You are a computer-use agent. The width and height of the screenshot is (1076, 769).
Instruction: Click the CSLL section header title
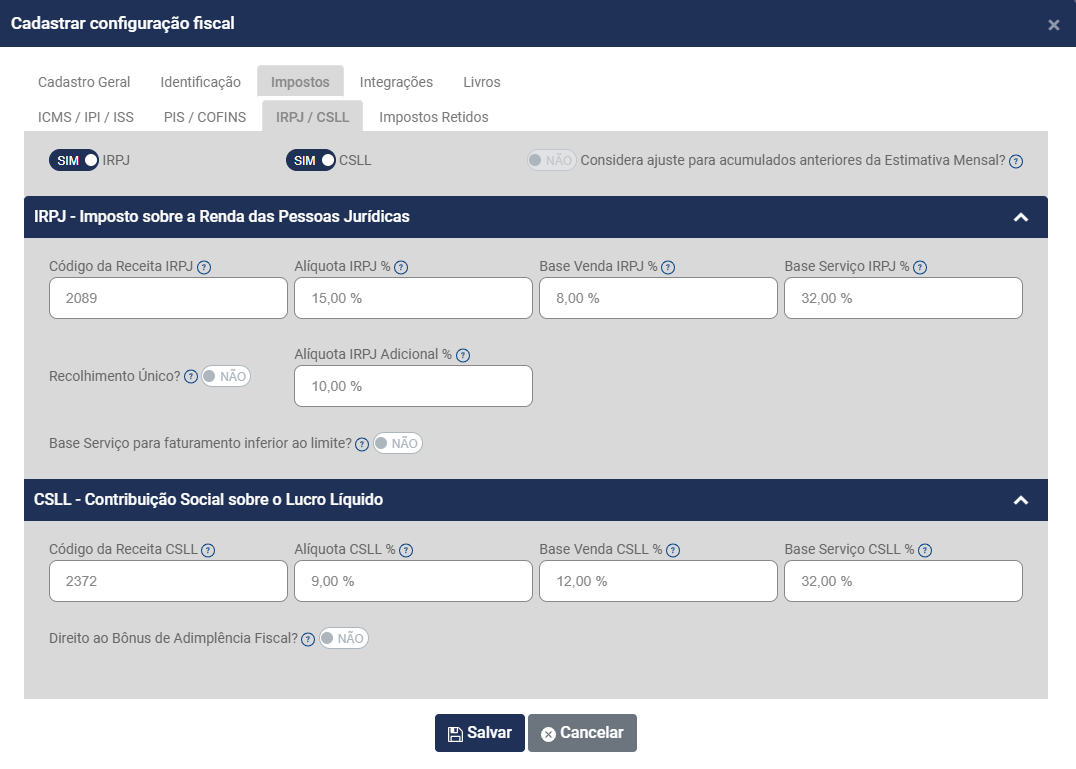(x=209, y=499)
